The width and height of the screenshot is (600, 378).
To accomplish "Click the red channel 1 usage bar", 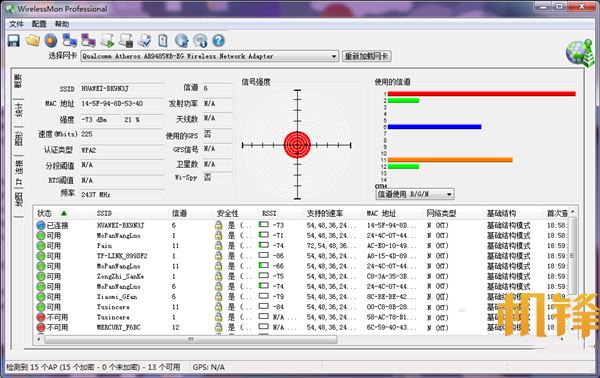I will click(482, 94).
